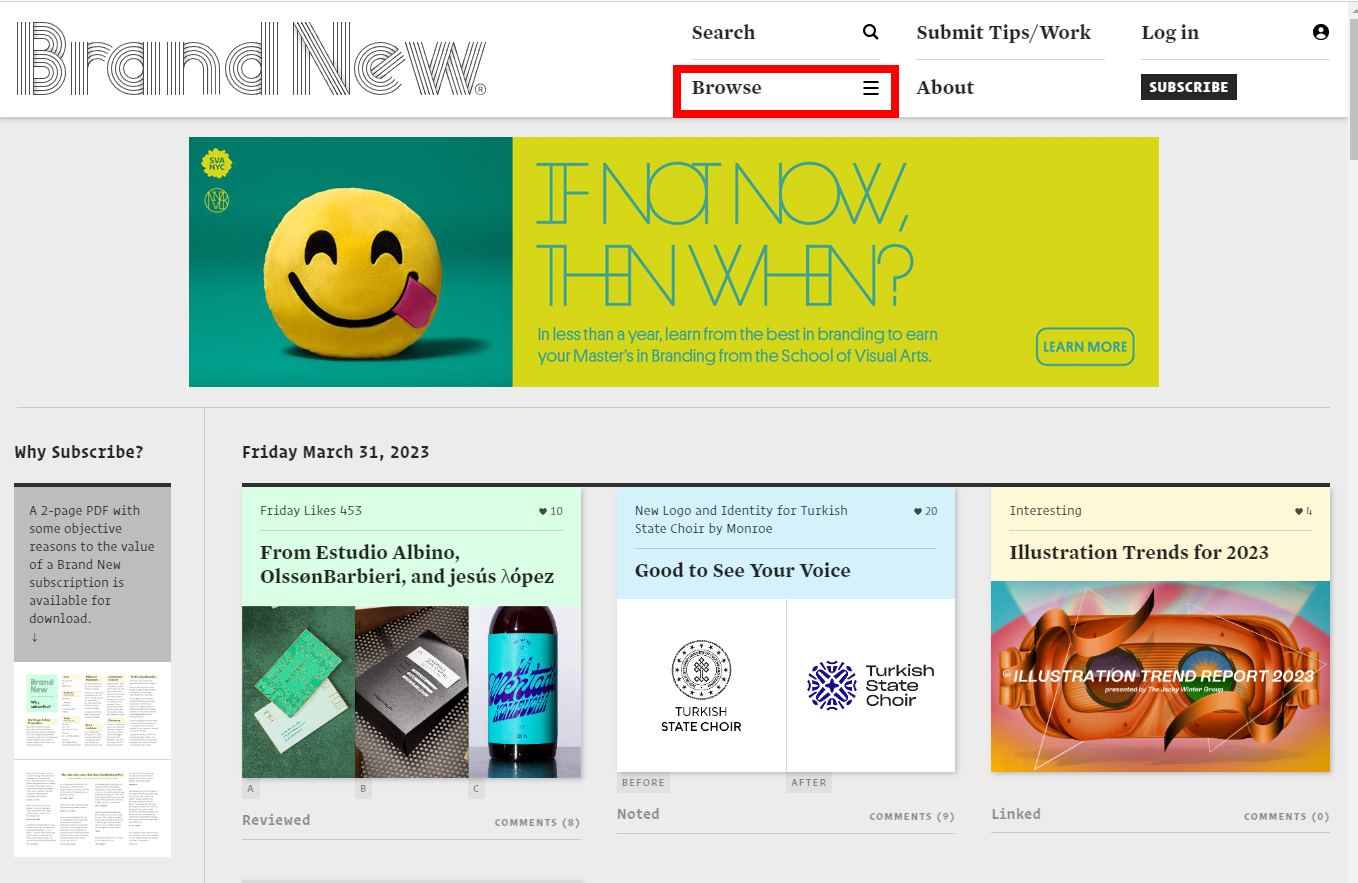The image size is (1358, 883).
Task: Open Illustration Trend Report 2023 image
Action: coord(1160,676)
